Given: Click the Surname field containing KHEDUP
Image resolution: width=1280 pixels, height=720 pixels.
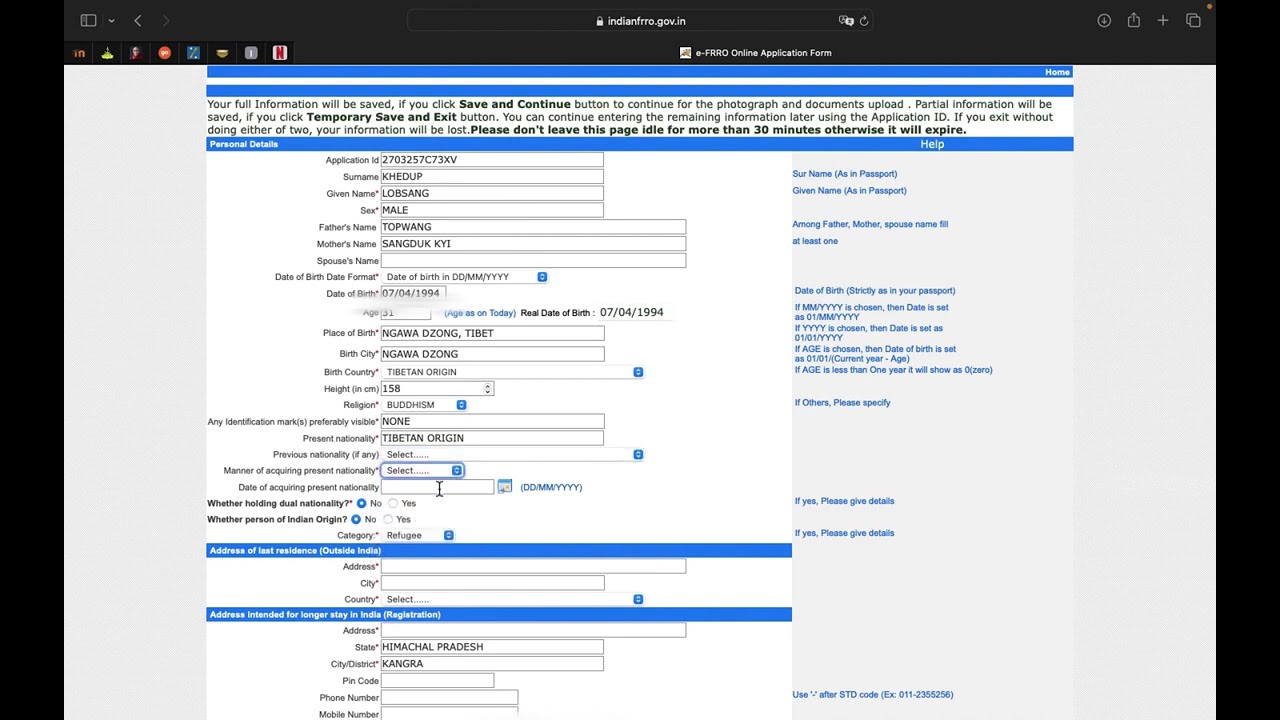Looking at the screenshot, I should (x=492, y=176).
